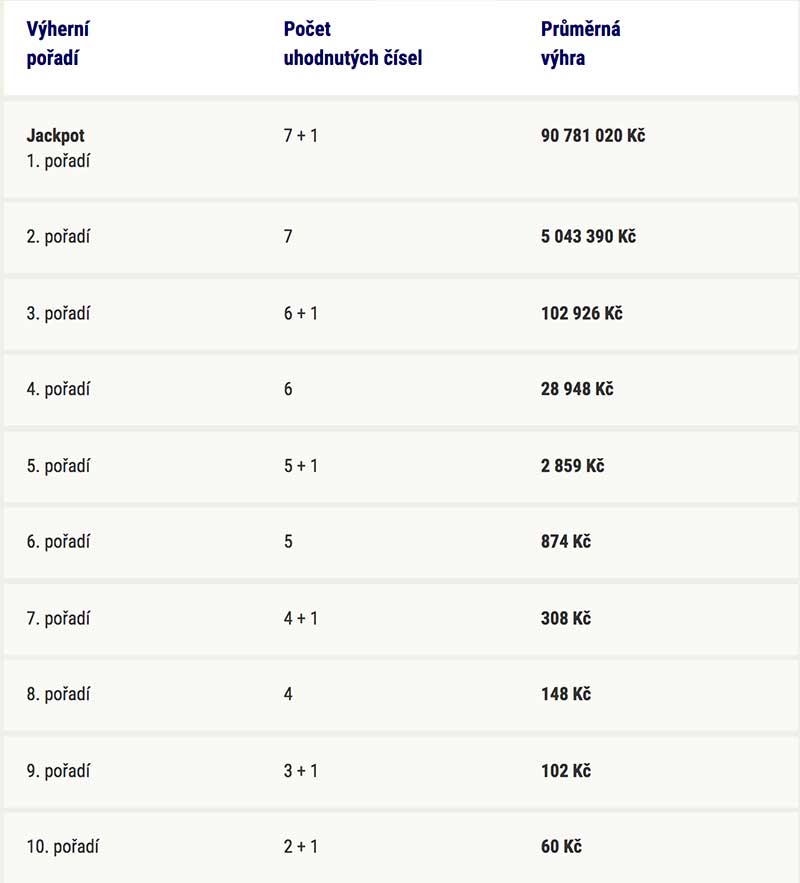Select the 2. pořadí row label
Image resolution: width=800 pixels, height=883 pixels.
58,237
